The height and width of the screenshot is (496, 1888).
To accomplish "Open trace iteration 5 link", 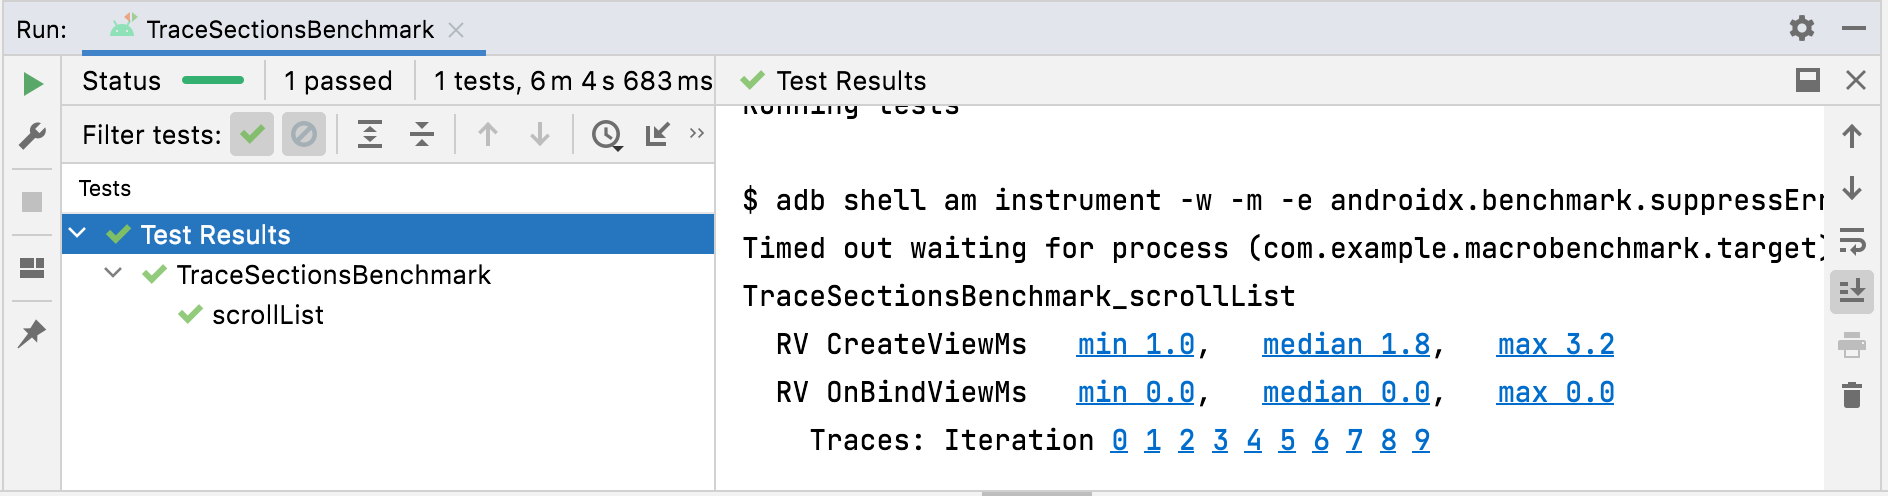I will [1287, 440].
